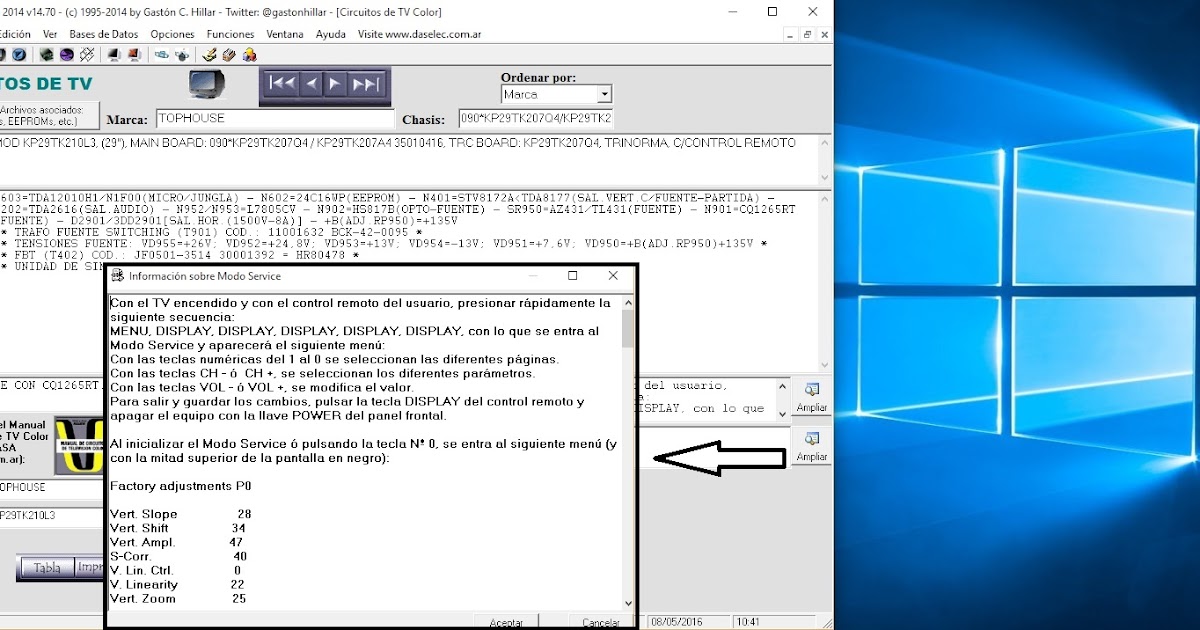Click the Marca field containing TOPHOUSE
Viewport: 1200px width, 630px height.
[275, 118]
